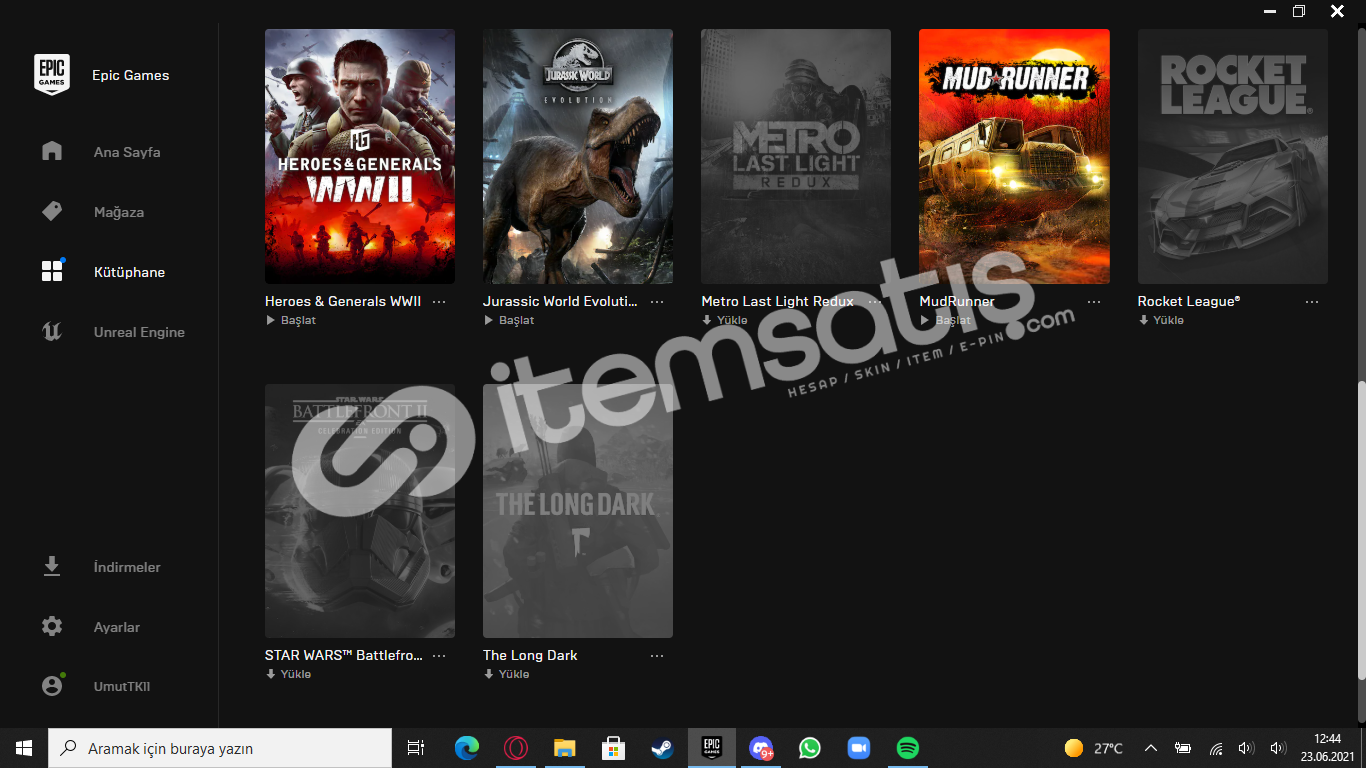
Task: Open File Explorer from taskbar
Action: 565,748
